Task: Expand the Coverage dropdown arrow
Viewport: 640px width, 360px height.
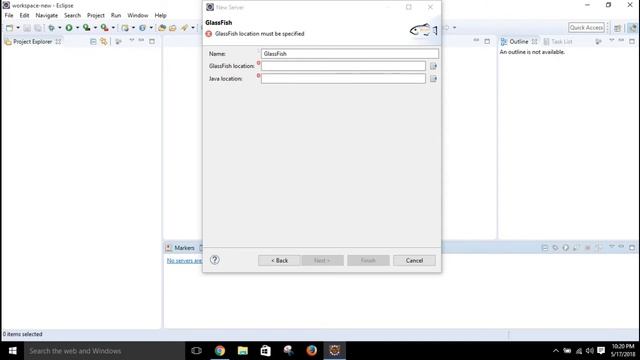Action: coord(95,28)
